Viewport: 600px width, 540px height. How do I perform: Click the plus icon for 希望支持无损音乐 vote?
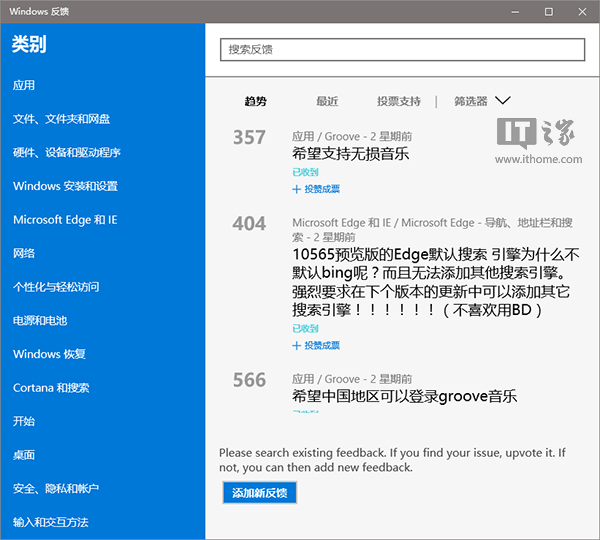click(296, 189)
